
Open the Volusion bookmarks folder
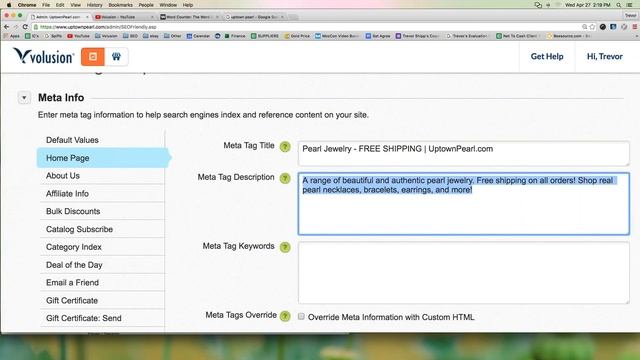[x=106, y=36]
